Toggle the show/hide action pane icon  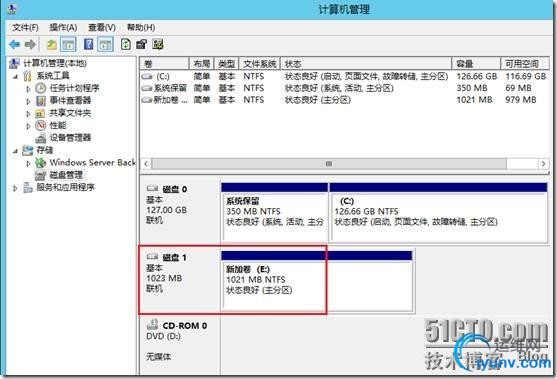106,44
